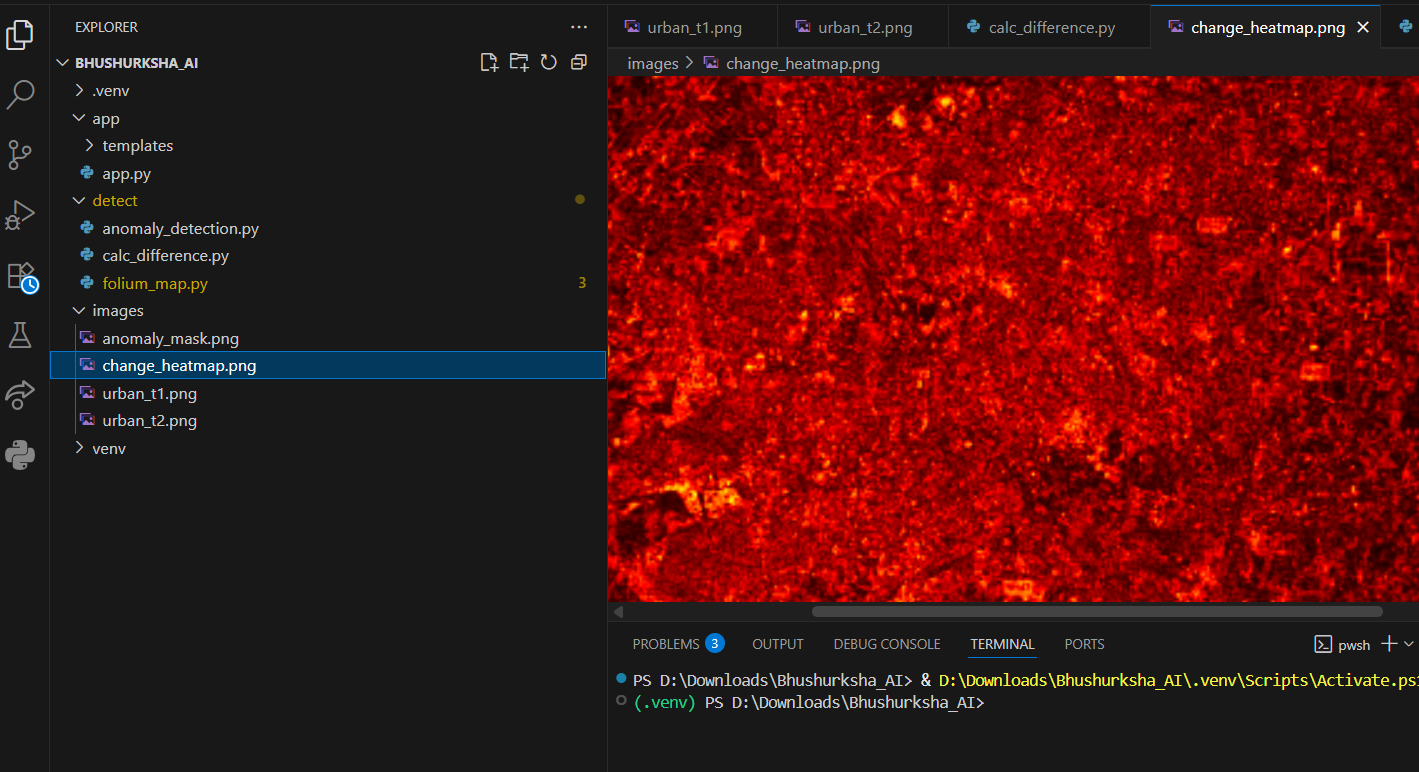Image resolution: width=1419 pixels, height=772 pixels.
Task: Click the images breadcrumb segment
Action: [653, 63]
